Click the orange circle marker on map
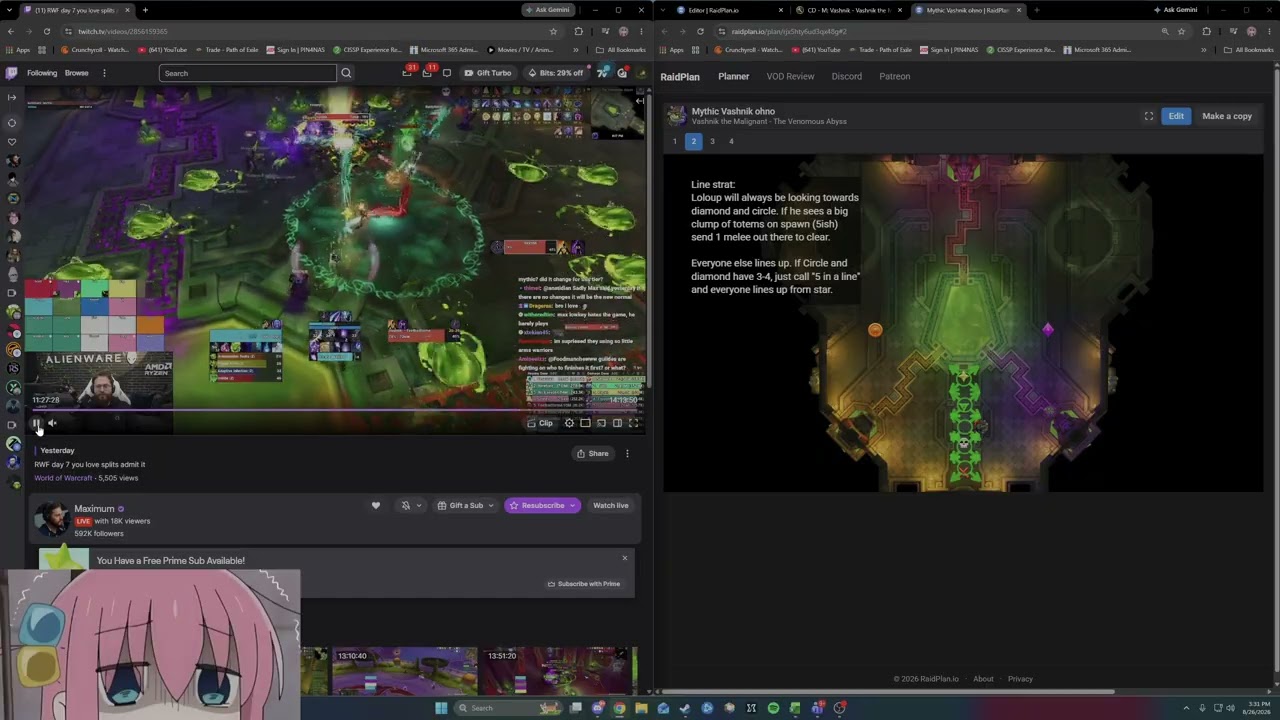 pos(875,330)
